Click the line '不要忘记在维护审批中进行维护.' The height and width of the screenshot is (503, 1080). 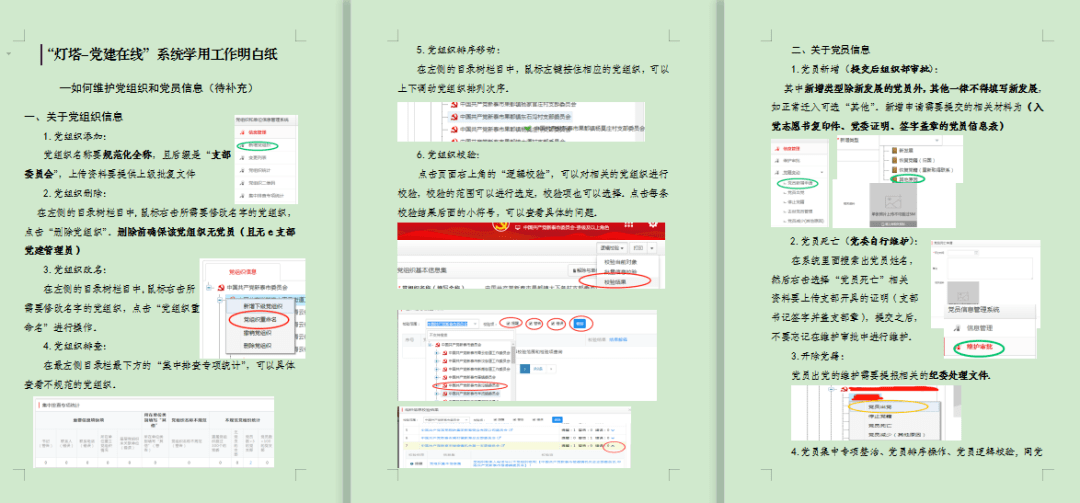[x=840, y=336]
